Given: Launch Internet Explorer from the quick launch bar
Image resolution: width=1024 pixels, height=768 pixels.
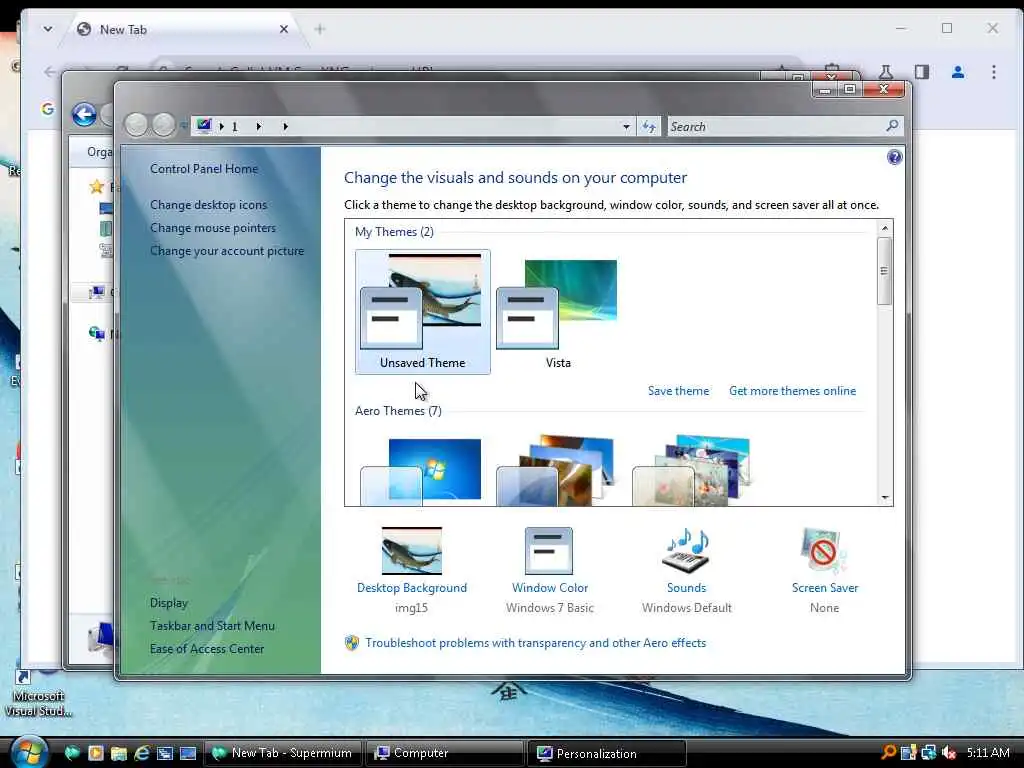Looking at the screenshot, I should pyautogui.click(x=142, y=753).
